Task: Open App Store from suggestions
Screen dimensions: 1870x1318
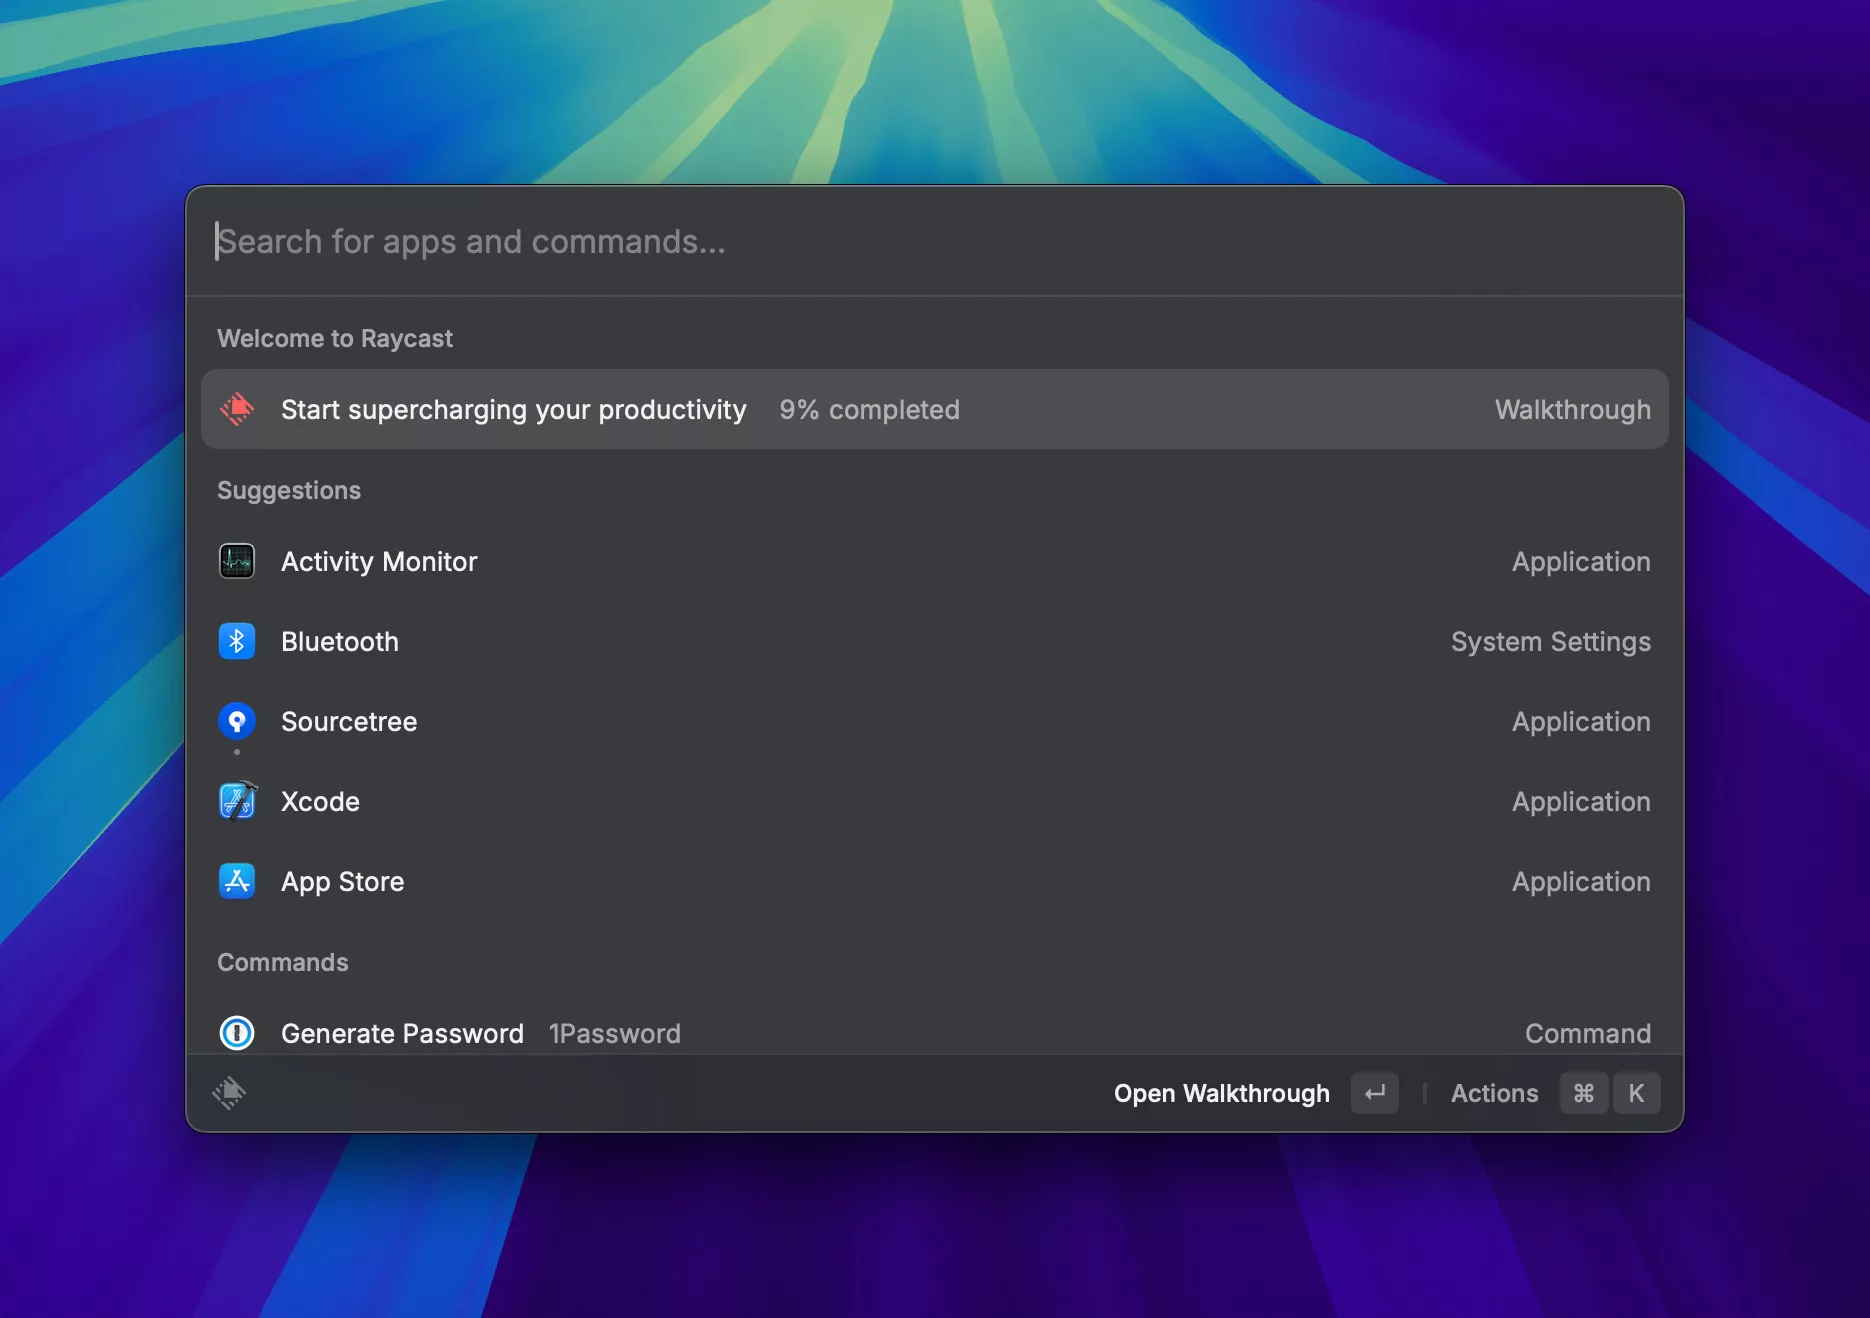Action: point(342,882)
